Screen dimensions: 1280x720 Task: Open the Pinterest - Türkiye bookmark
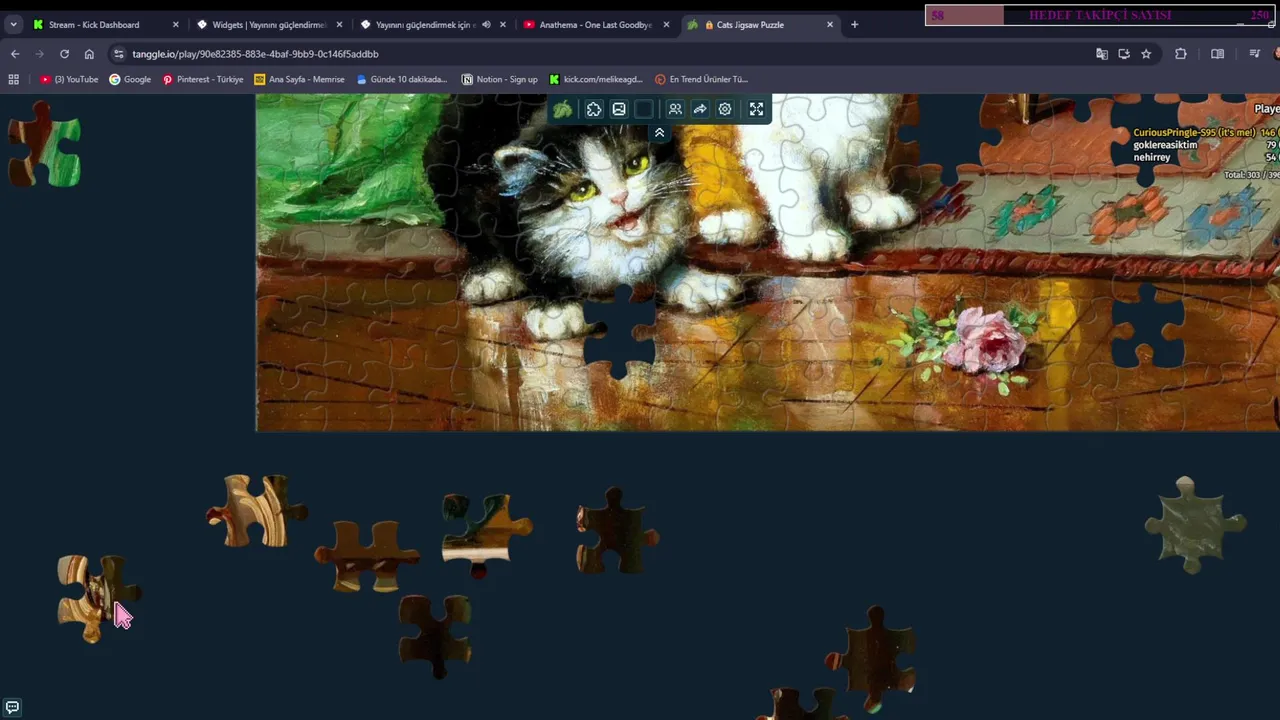(x=203, y=79)
